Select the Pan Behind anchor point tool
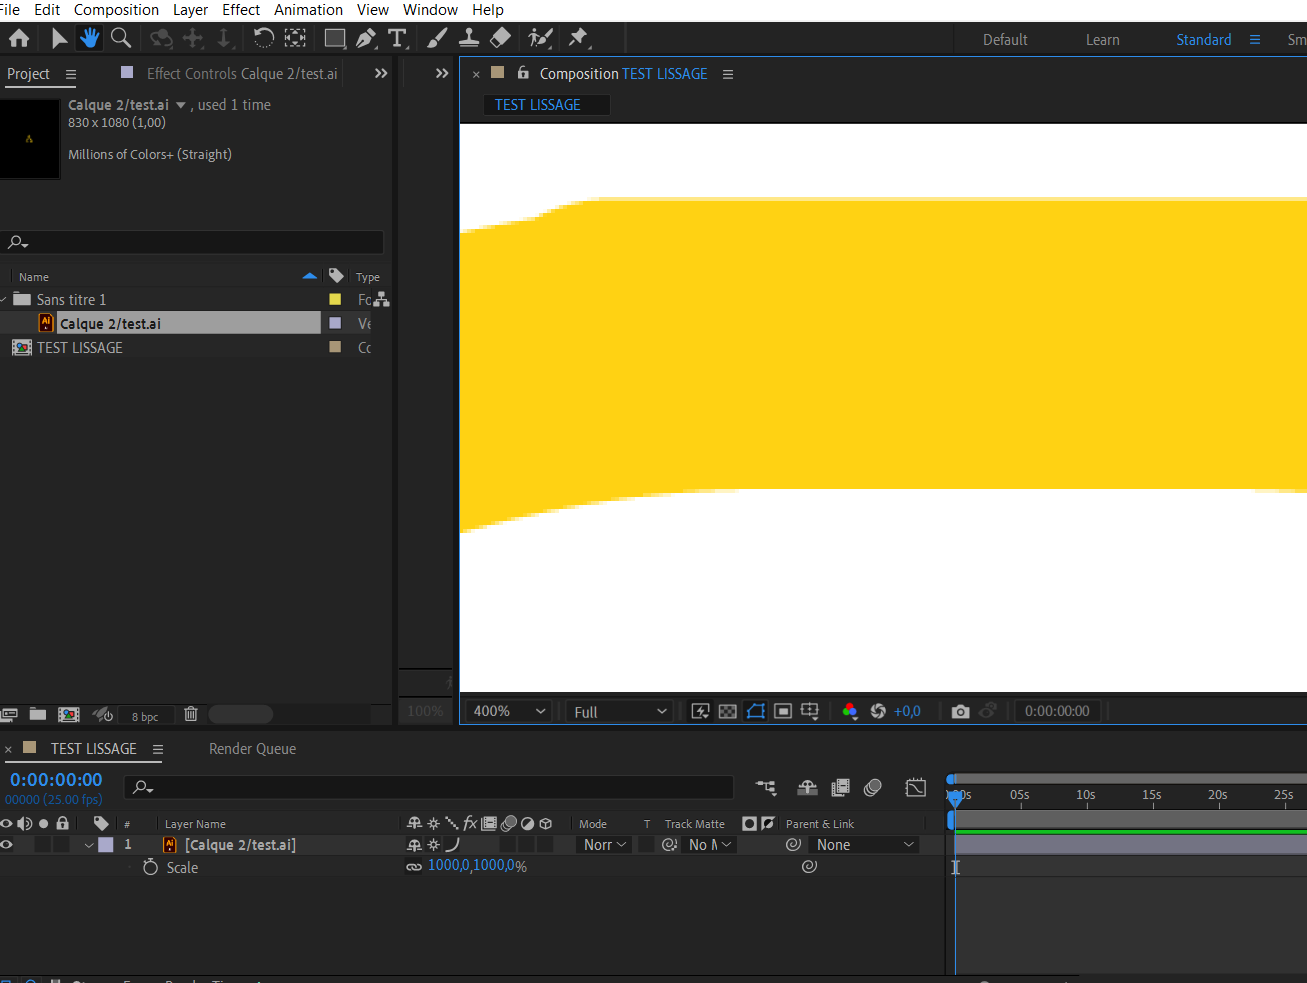Viewport: 1307px width, 983px height. pyautogui.click(x=295, y=39)
